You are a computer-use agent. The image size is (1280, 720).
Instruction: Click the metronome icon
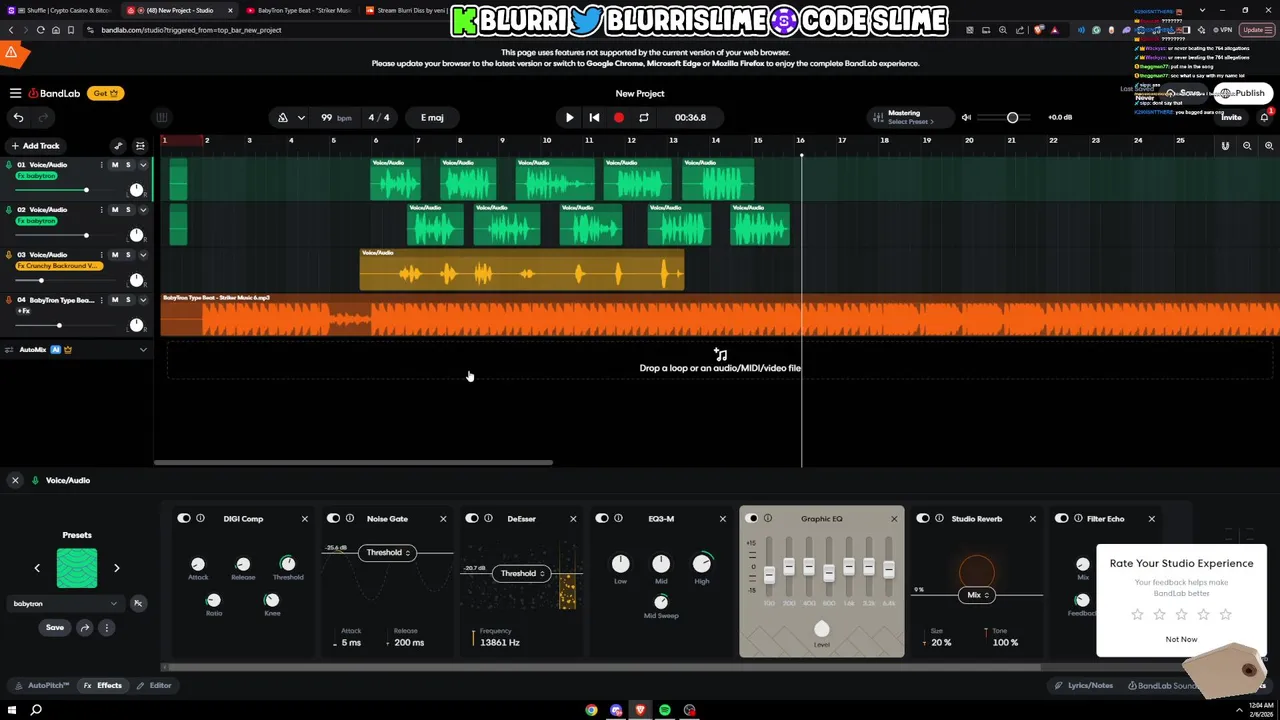click(x=283, y=117)
